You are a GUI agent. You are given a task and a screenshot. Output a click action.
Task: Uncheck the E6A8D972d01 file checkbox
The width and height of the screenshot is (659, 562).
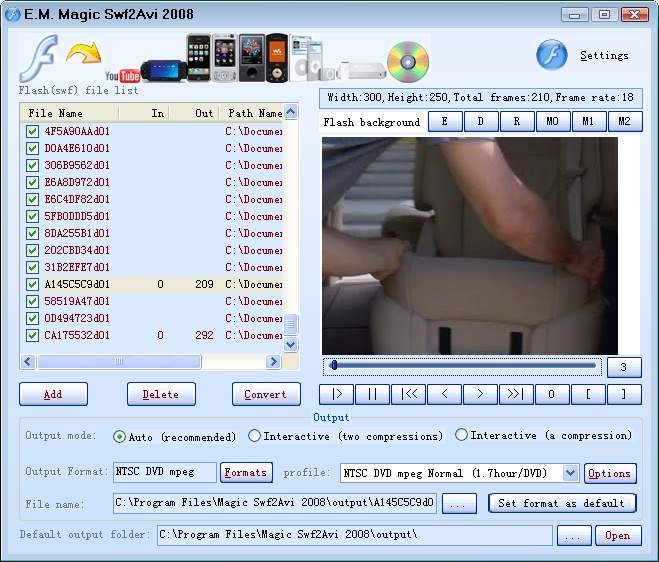[x=32, y=182]
